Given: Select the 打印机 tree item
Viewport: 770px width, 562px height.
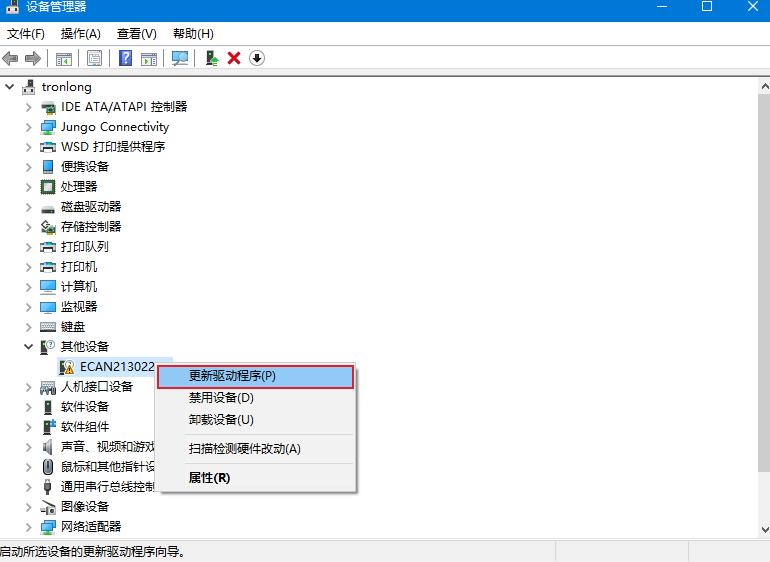Looking at the screenshot, I should [79, 267].
